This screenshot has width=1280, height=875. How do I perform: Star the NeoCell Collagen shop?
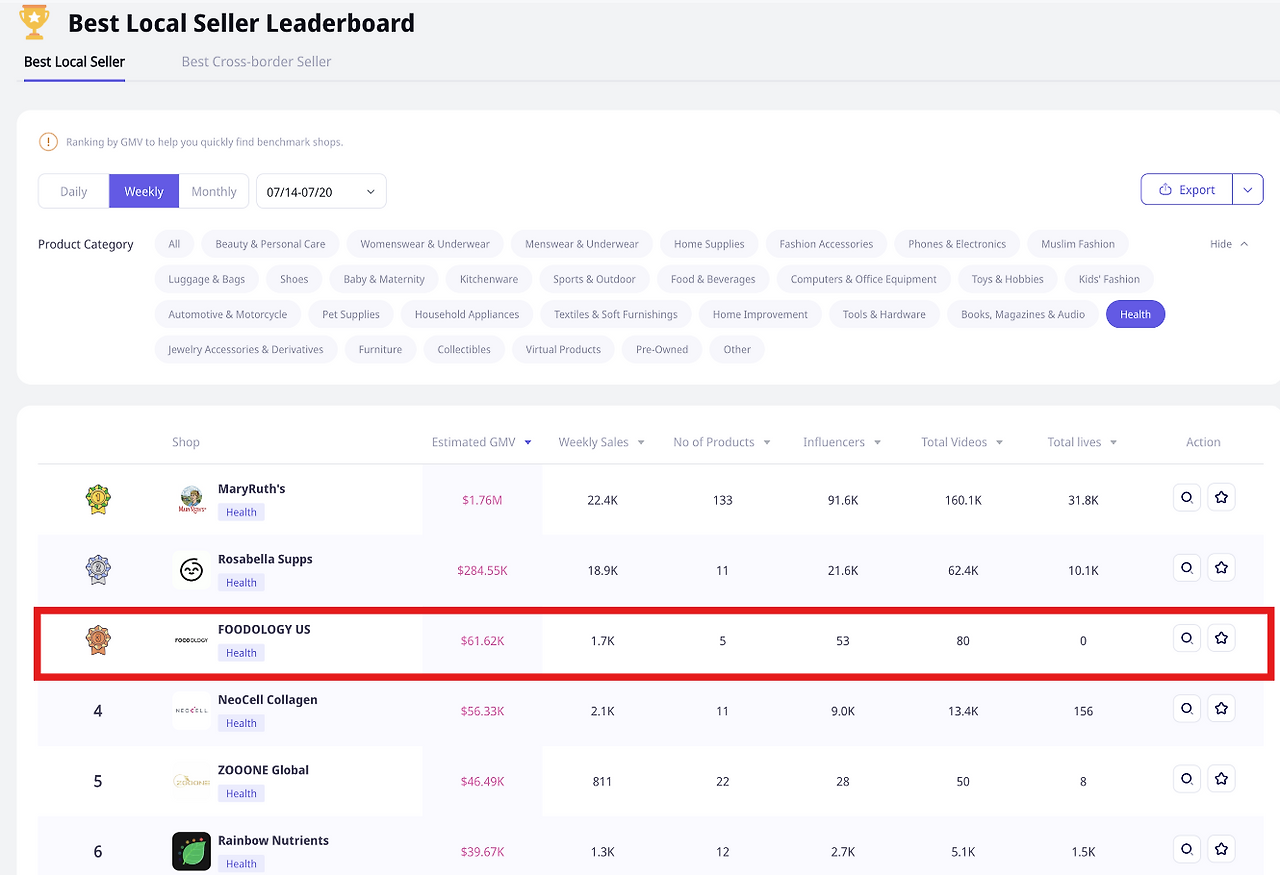[1221, 709]
